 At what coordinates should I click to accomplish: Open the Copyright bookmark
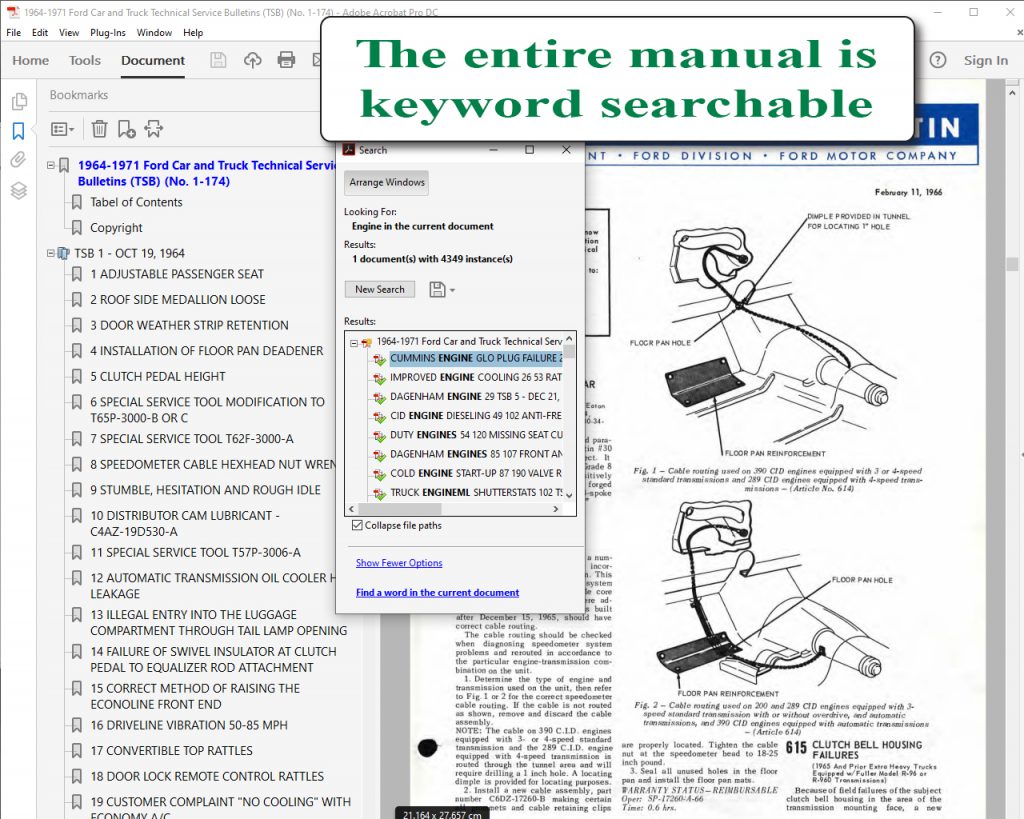pyautogui.click(x=116, y=228)
